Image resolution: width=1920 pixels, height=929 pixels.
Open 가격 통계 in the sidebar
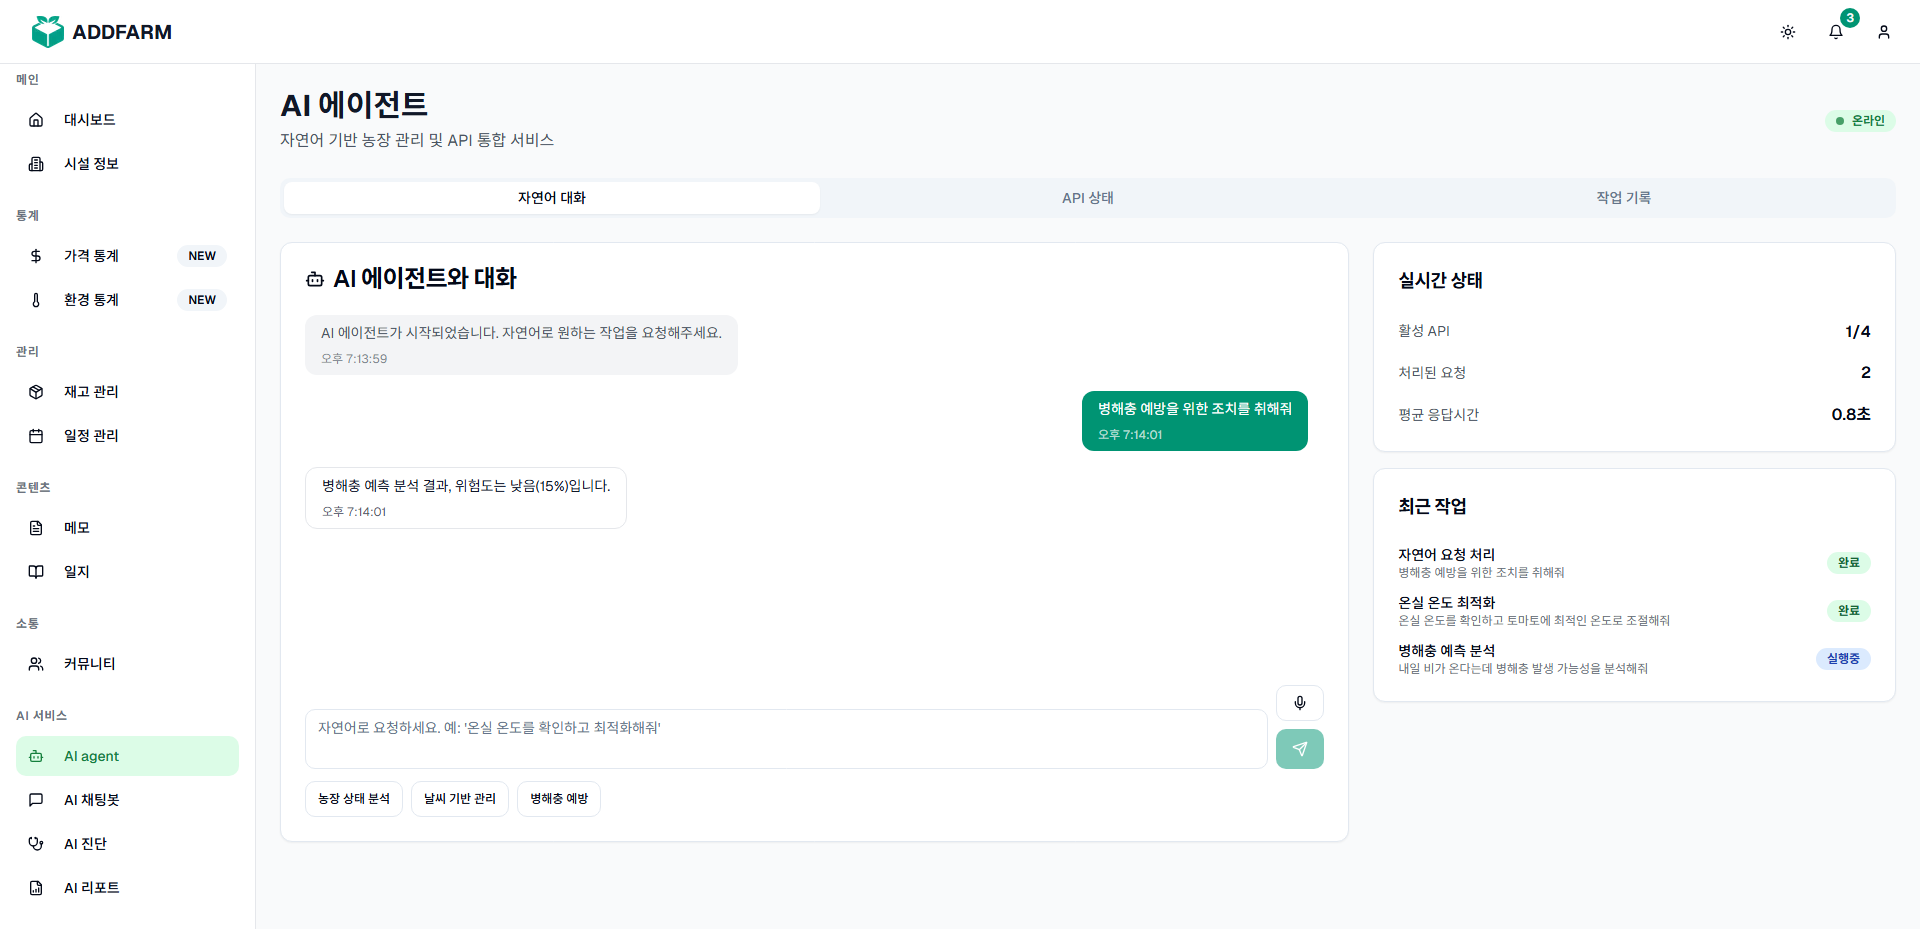92,256
